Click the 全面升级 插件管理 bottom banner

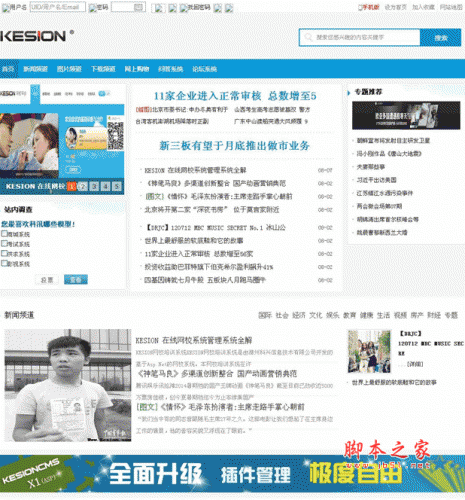click(232, 474)
